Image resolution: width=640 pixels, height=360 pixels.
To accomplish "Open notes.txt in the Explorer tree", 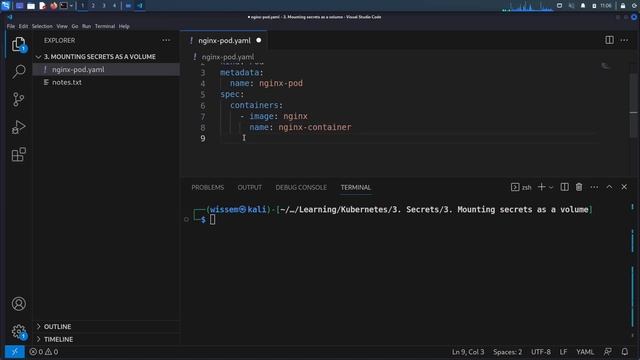I will click(106, 82).
